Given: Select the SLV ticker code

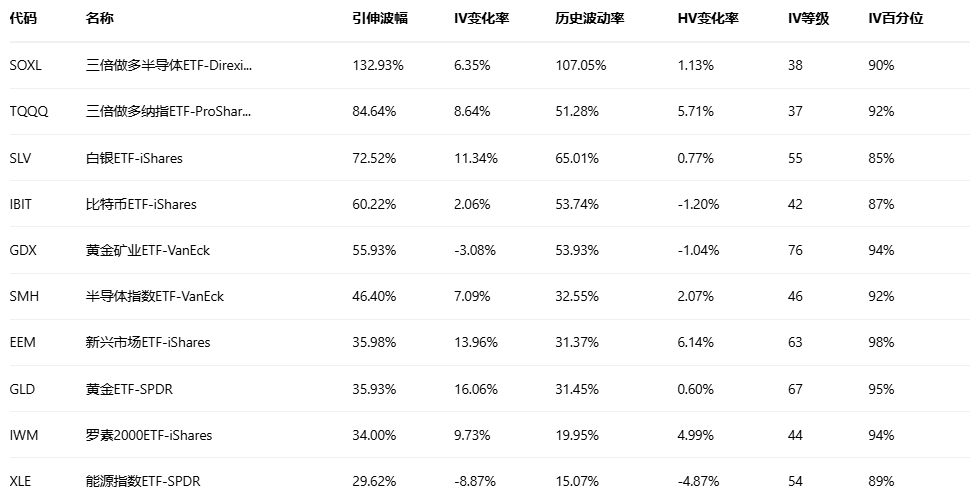Looking at the screenshot, I should pyautogui.click(x=22, y=158).
